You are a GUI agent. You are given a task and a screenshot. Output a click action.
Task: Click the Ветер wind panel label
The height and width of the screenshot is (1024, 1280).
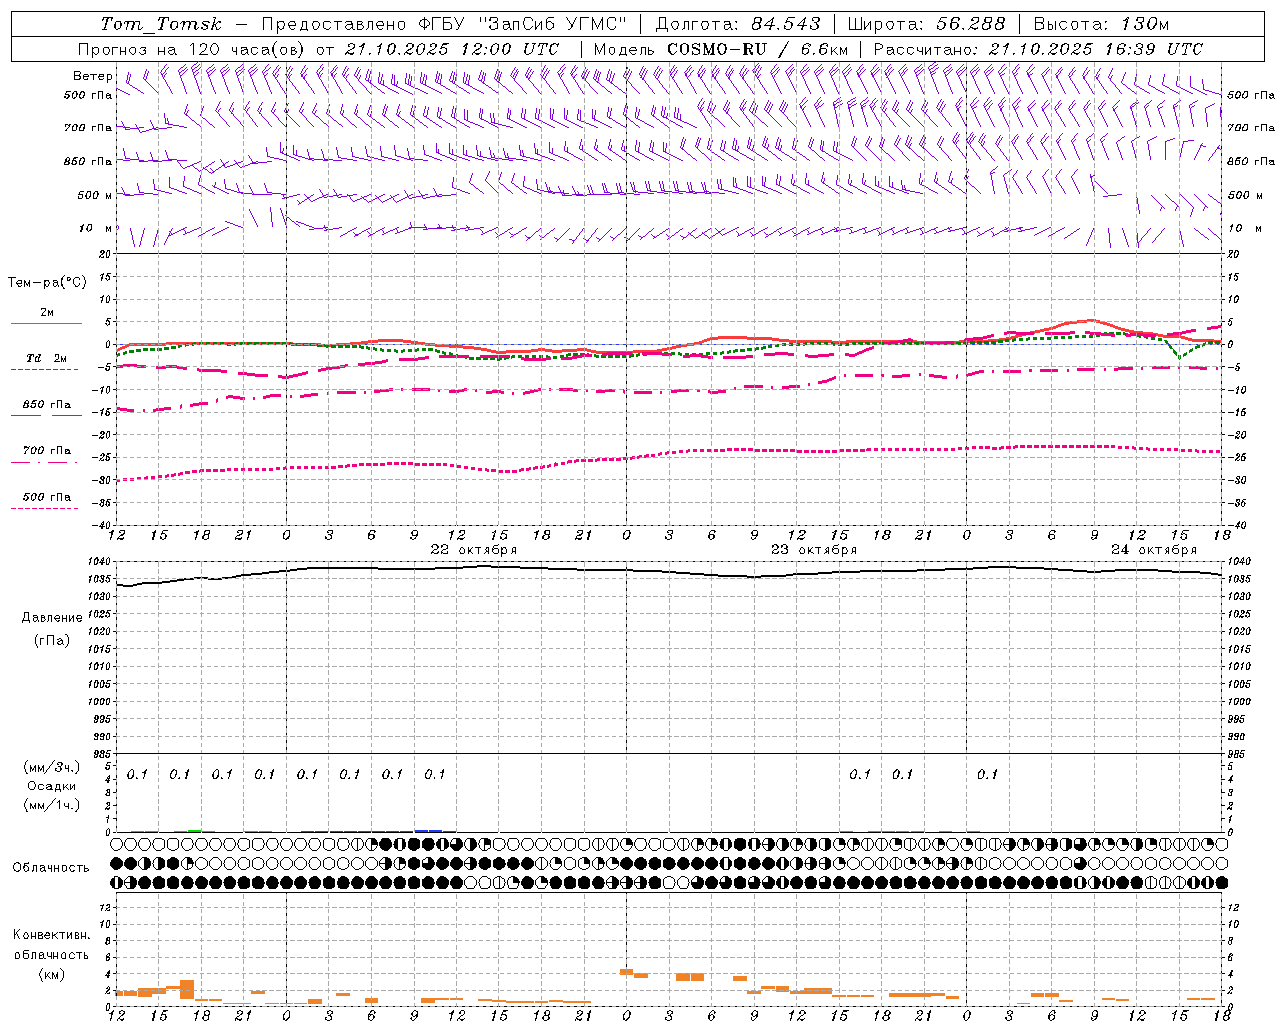click(x=93, y=76)
